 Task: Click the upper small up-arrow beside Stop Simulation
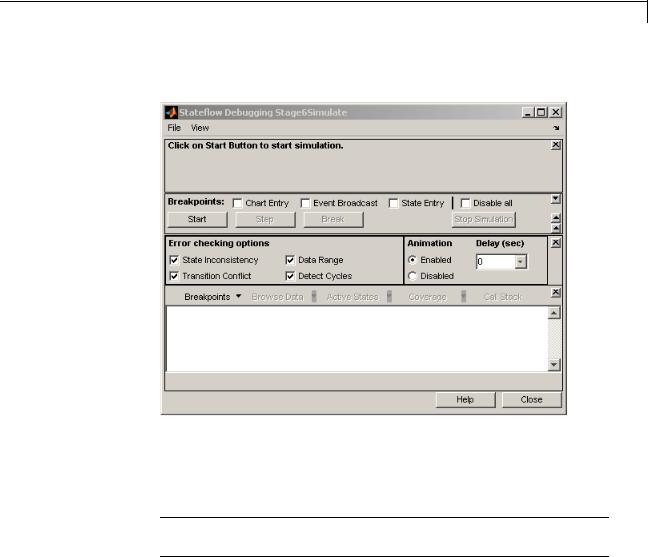tap(556, 218)
